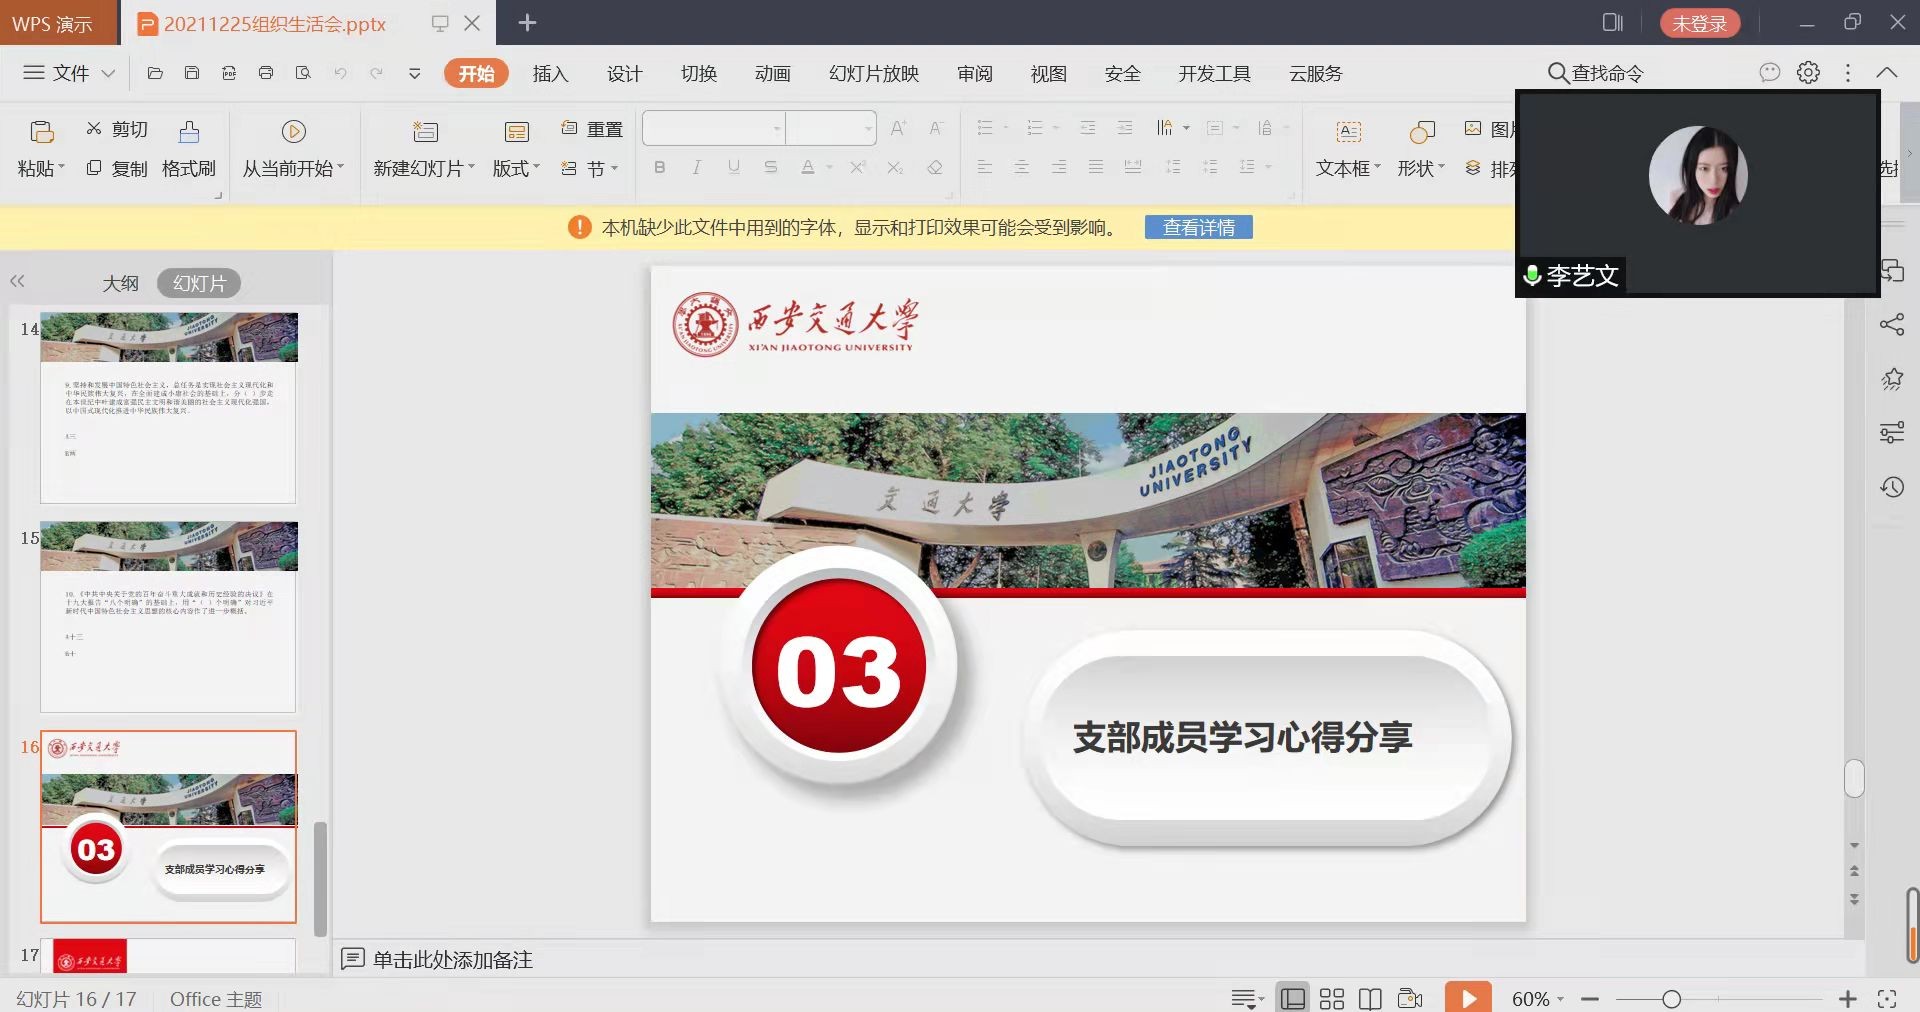Insert a Text Box (文本框)
1920x1012 pixels.
point(1348,131)
